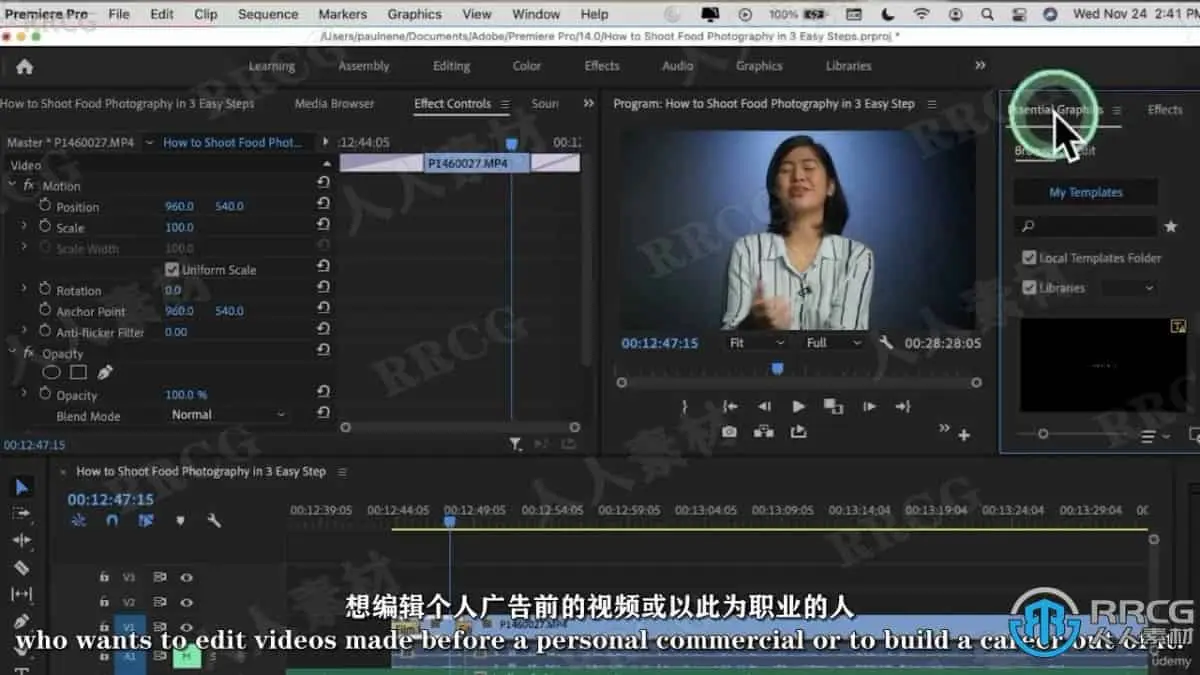Toggle lock on track V3
1200x675 pixels.
[x=104, y=577]
